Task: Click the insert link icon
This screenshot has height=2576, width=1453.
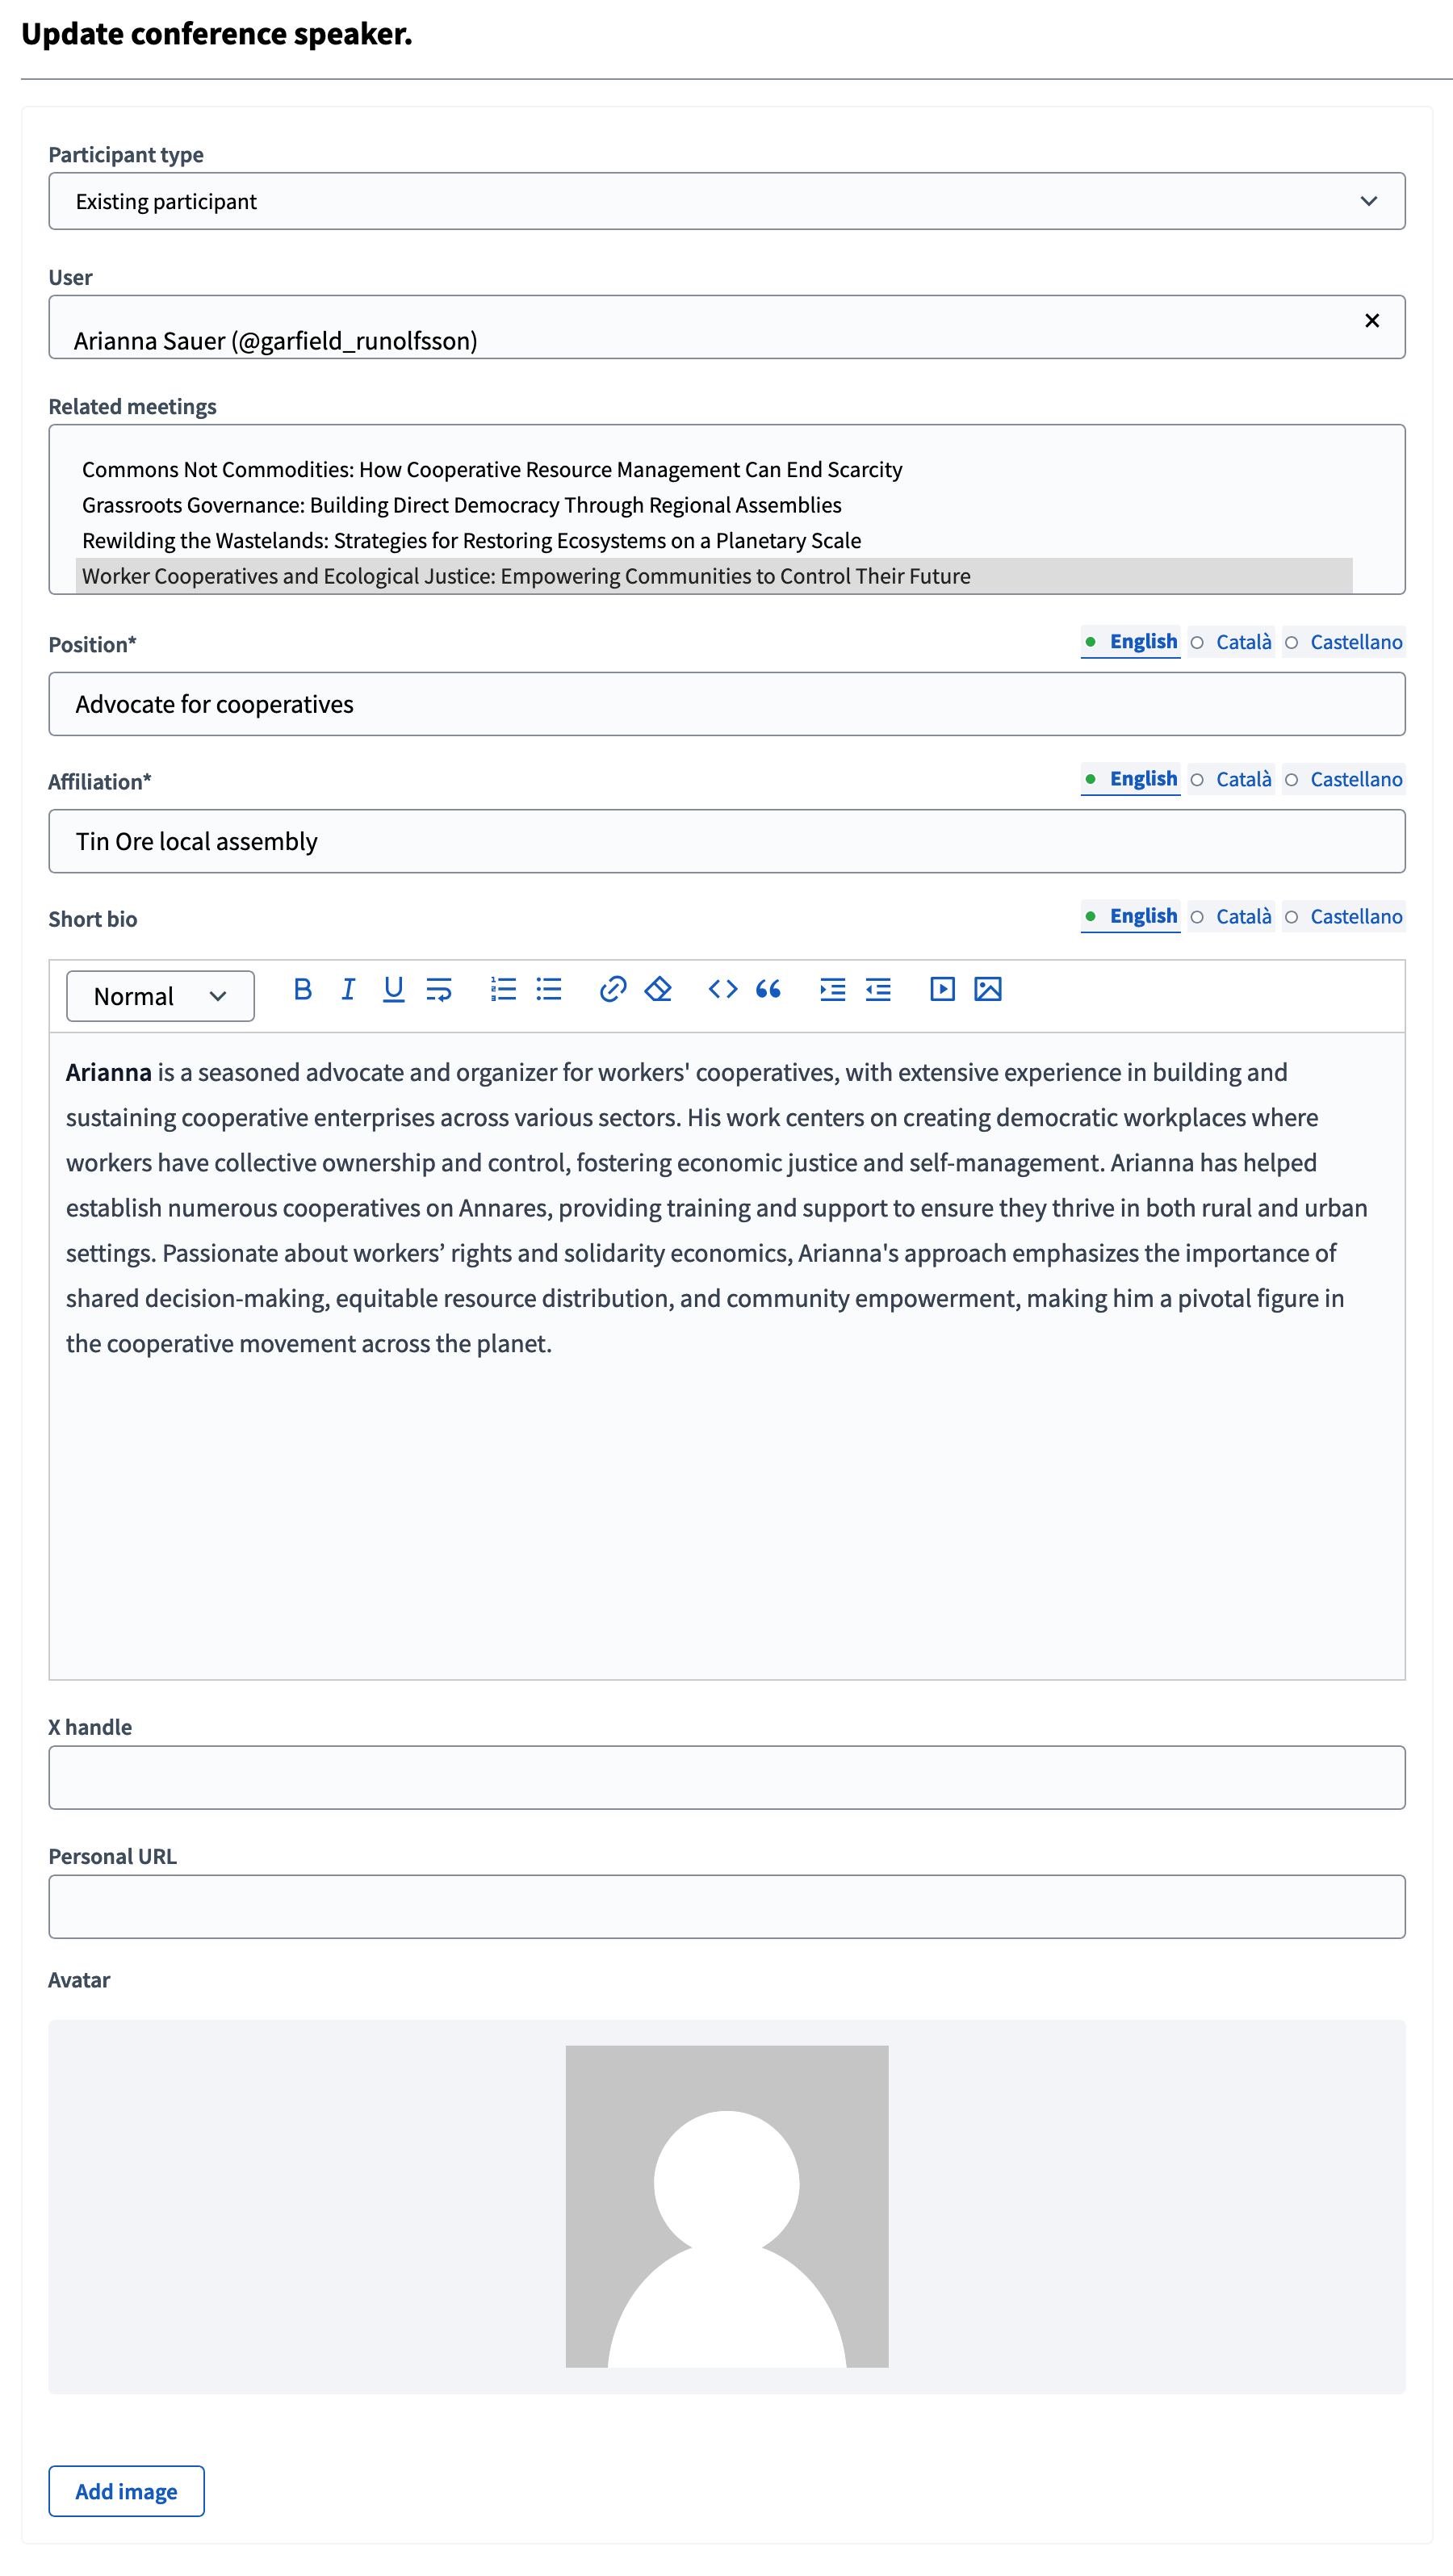Action: [x=612, y=989]
